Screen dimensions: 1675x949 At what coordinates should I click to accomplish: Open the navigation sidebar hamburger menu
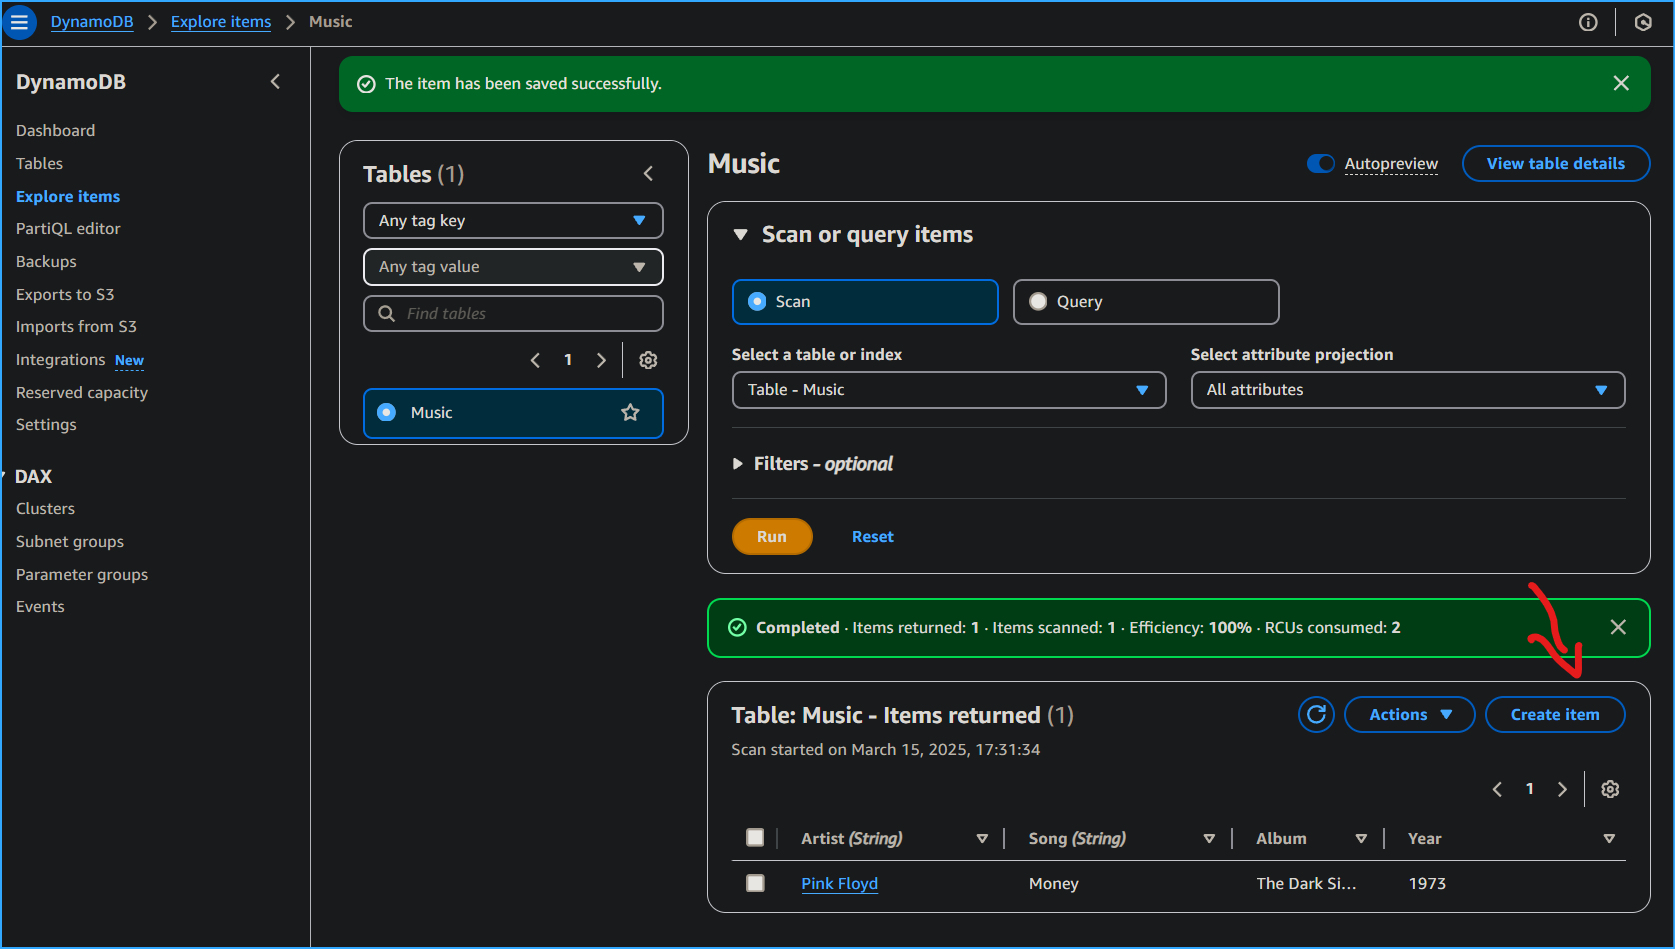pyautogui.click(x=19, y=22)
